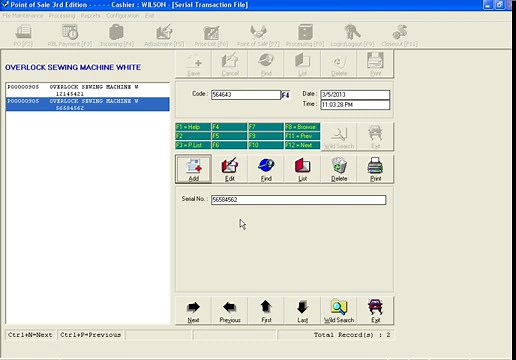This screenshot has width=516, height=360.
Task: Click Ctrl+N=Next status bar cell
Action: click(x=31, y=335)
